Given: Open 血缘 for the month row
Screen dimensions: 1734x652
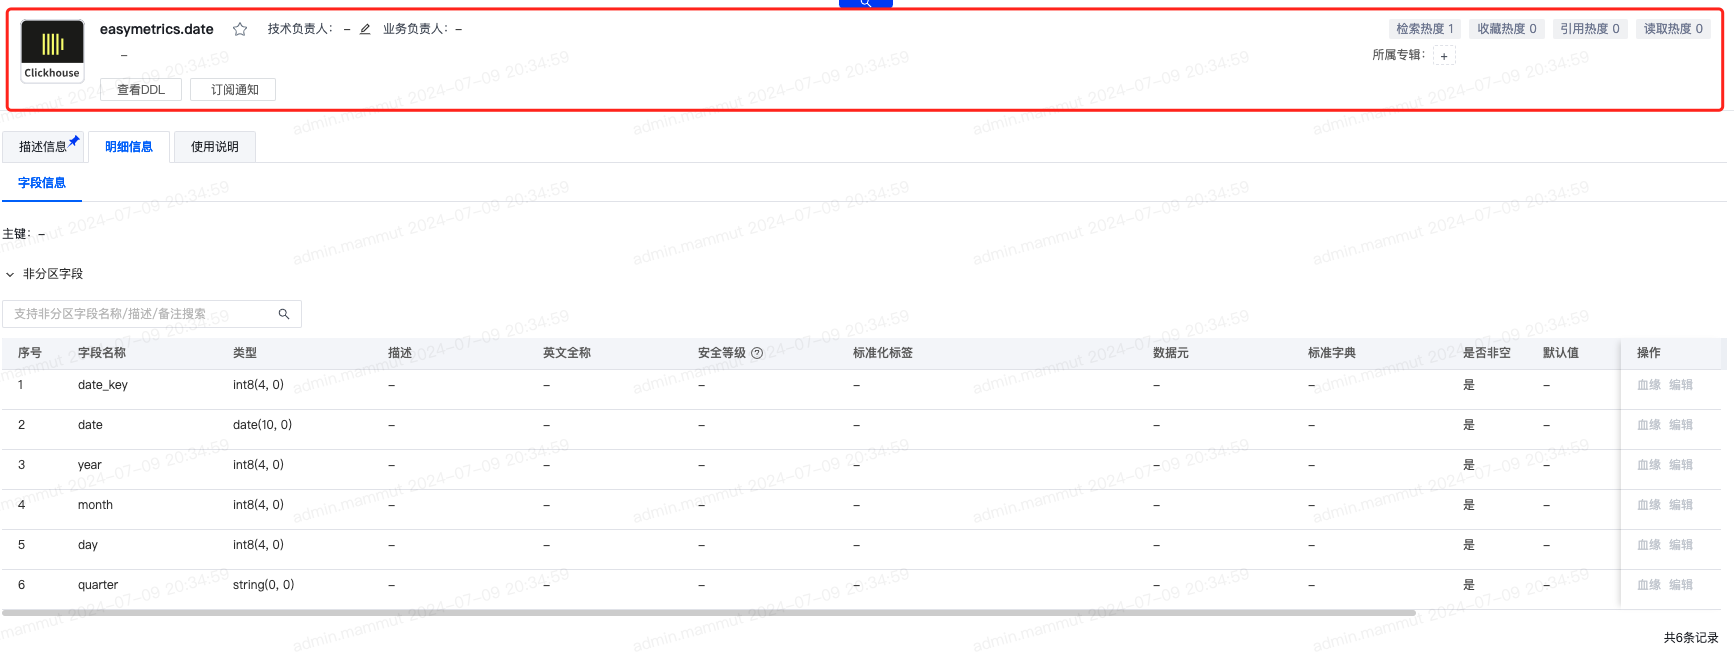Looking at the screenshot, I should [x=1649, y=505].
